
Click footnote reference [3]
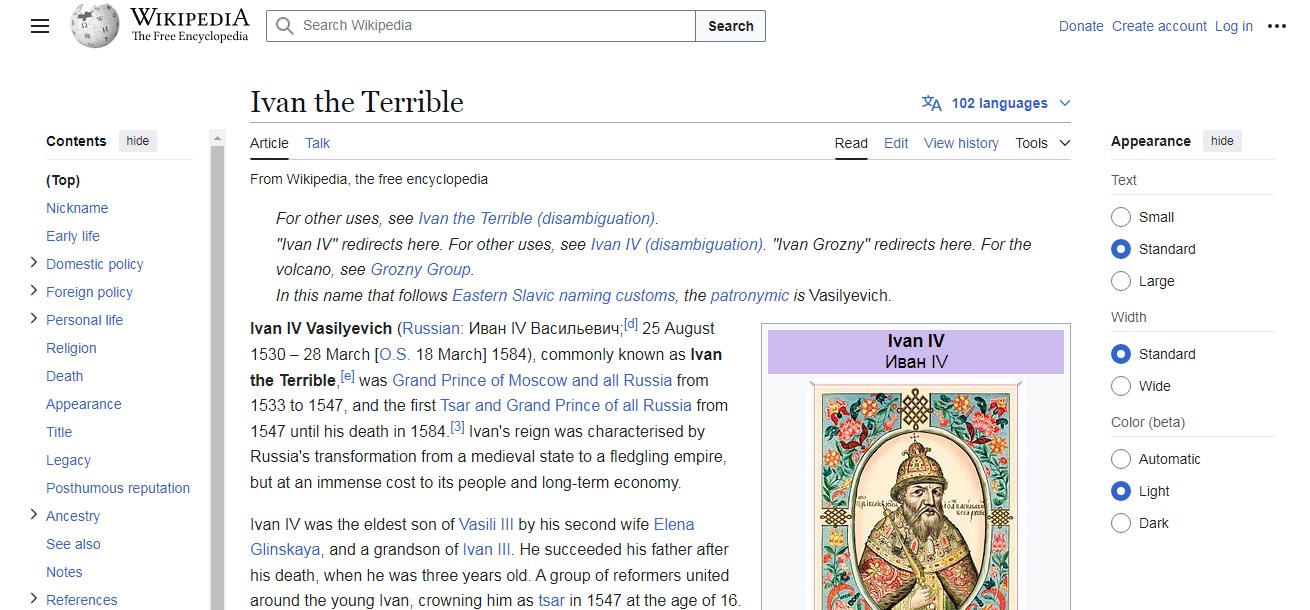[x=457, y=427]
